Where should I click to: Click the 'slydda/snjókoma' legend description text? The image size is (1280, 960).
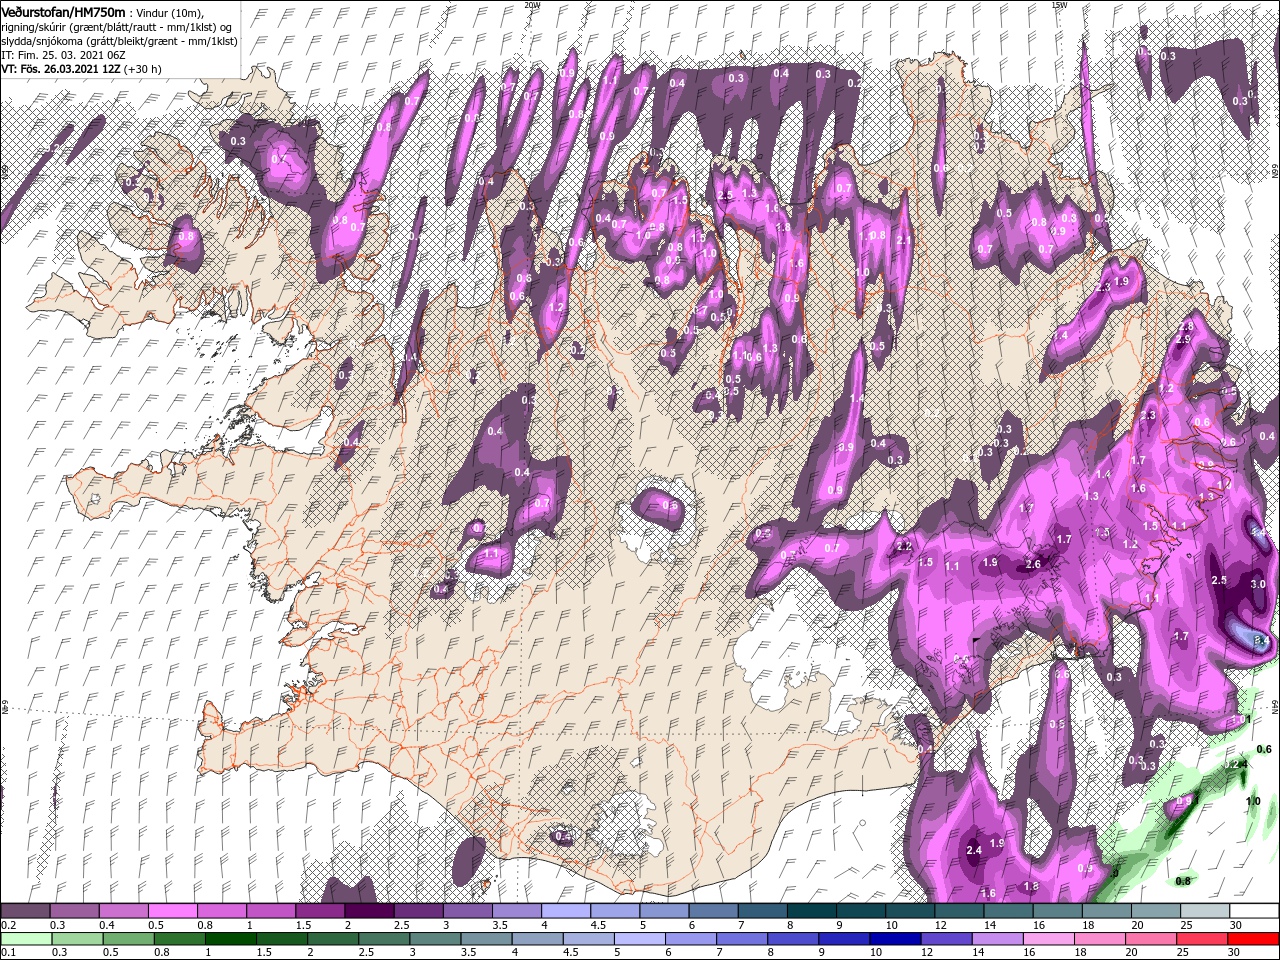[42, 41]
